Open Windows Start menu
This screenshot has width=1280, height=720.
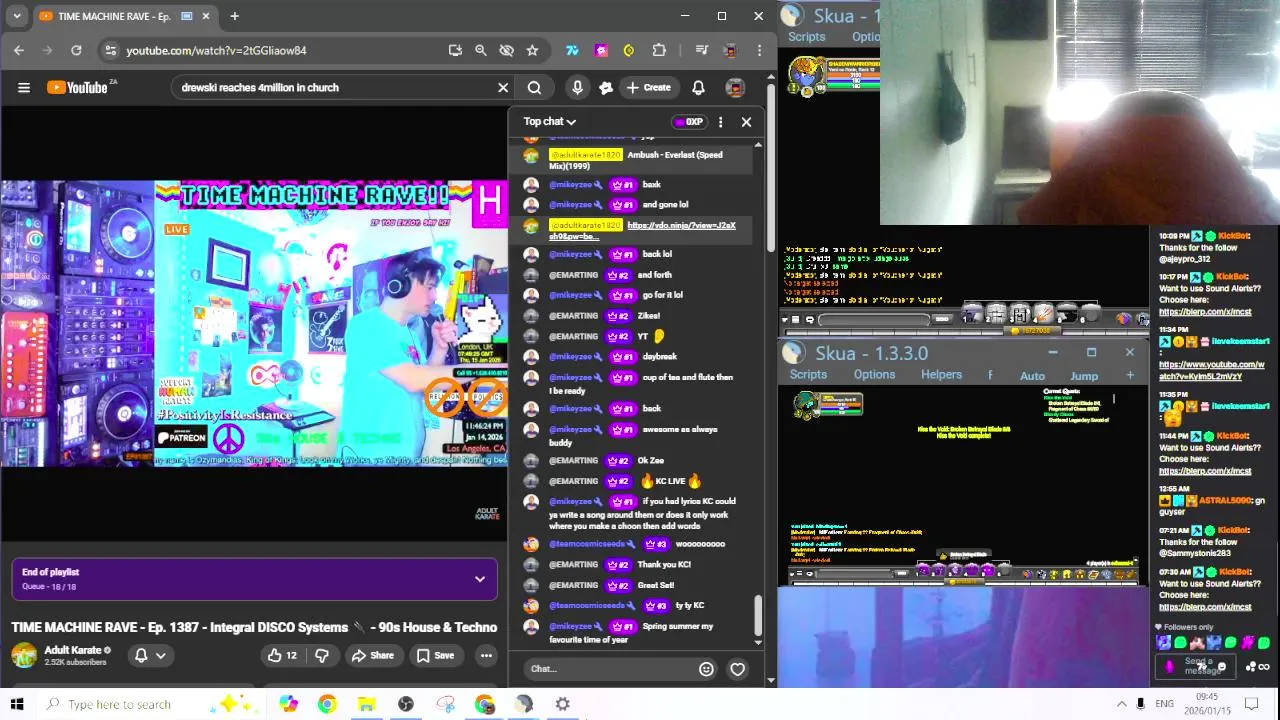16,704
